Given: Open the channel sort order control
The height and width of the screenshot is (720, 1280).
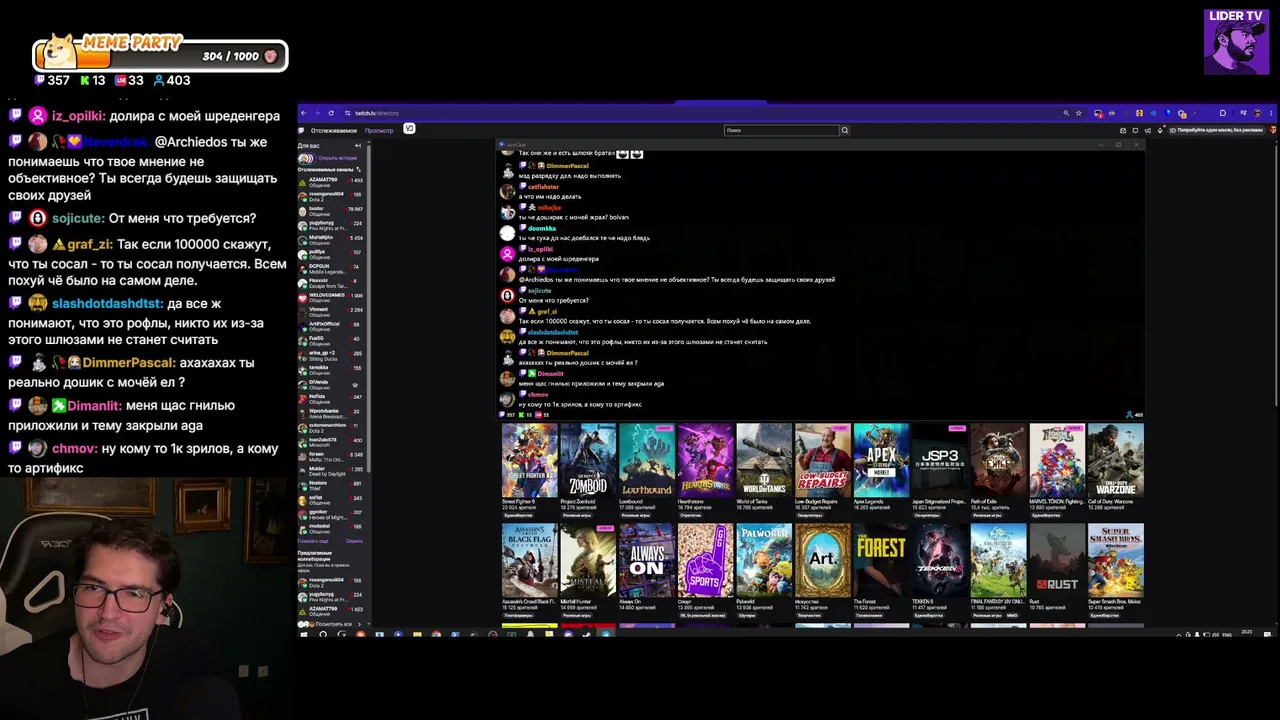Looking at the screenshot, I should point(358,169).
